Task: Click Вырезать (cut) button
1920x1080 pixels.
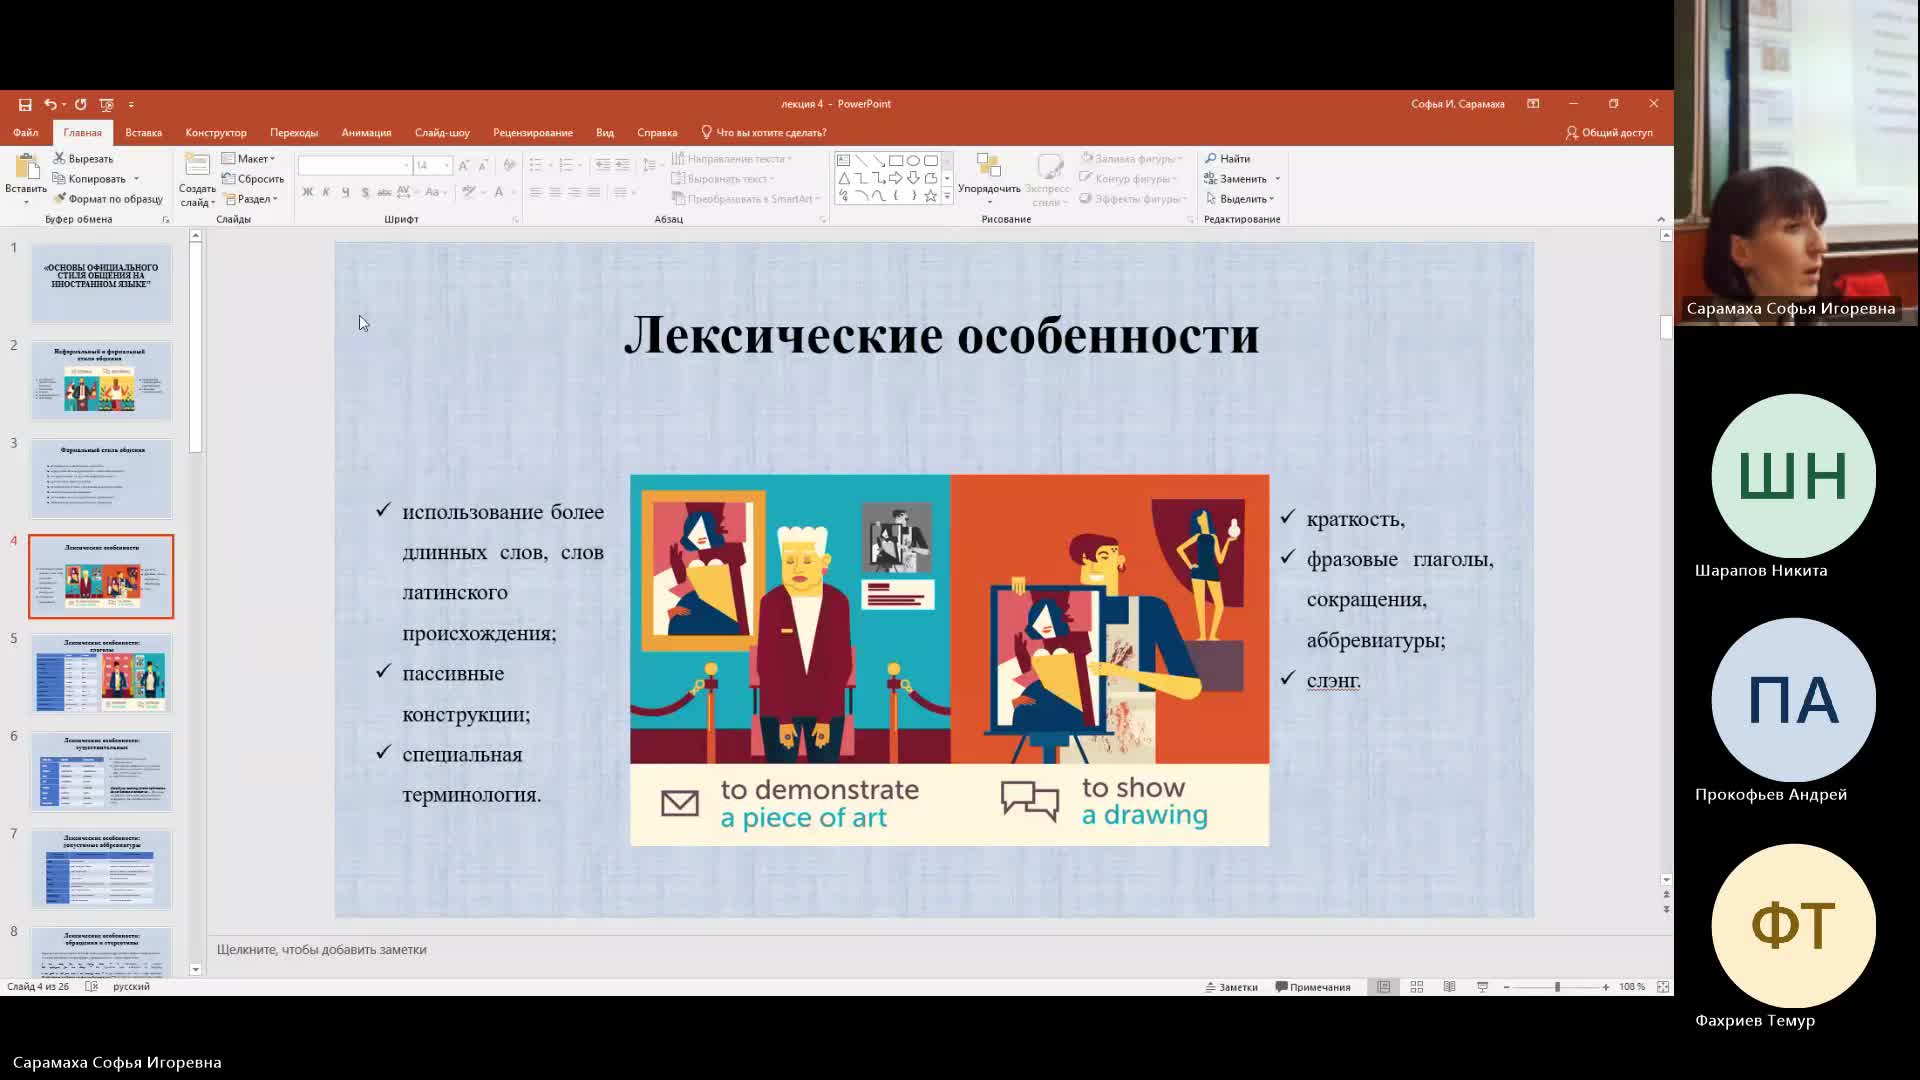Action: [x=83, y=158]
